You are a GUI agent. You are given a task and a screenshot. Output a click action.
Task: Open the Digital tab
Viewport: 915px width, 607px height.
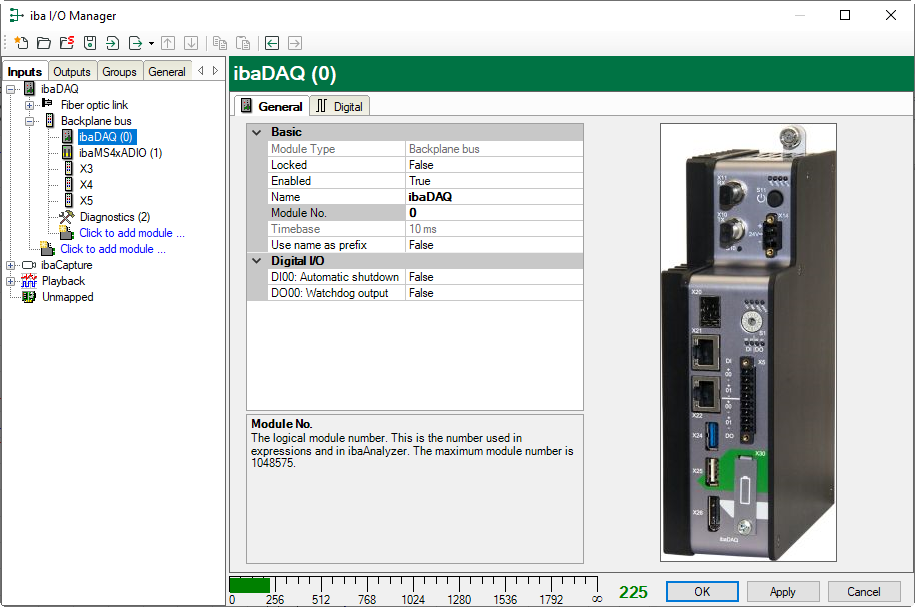(340, 106)
